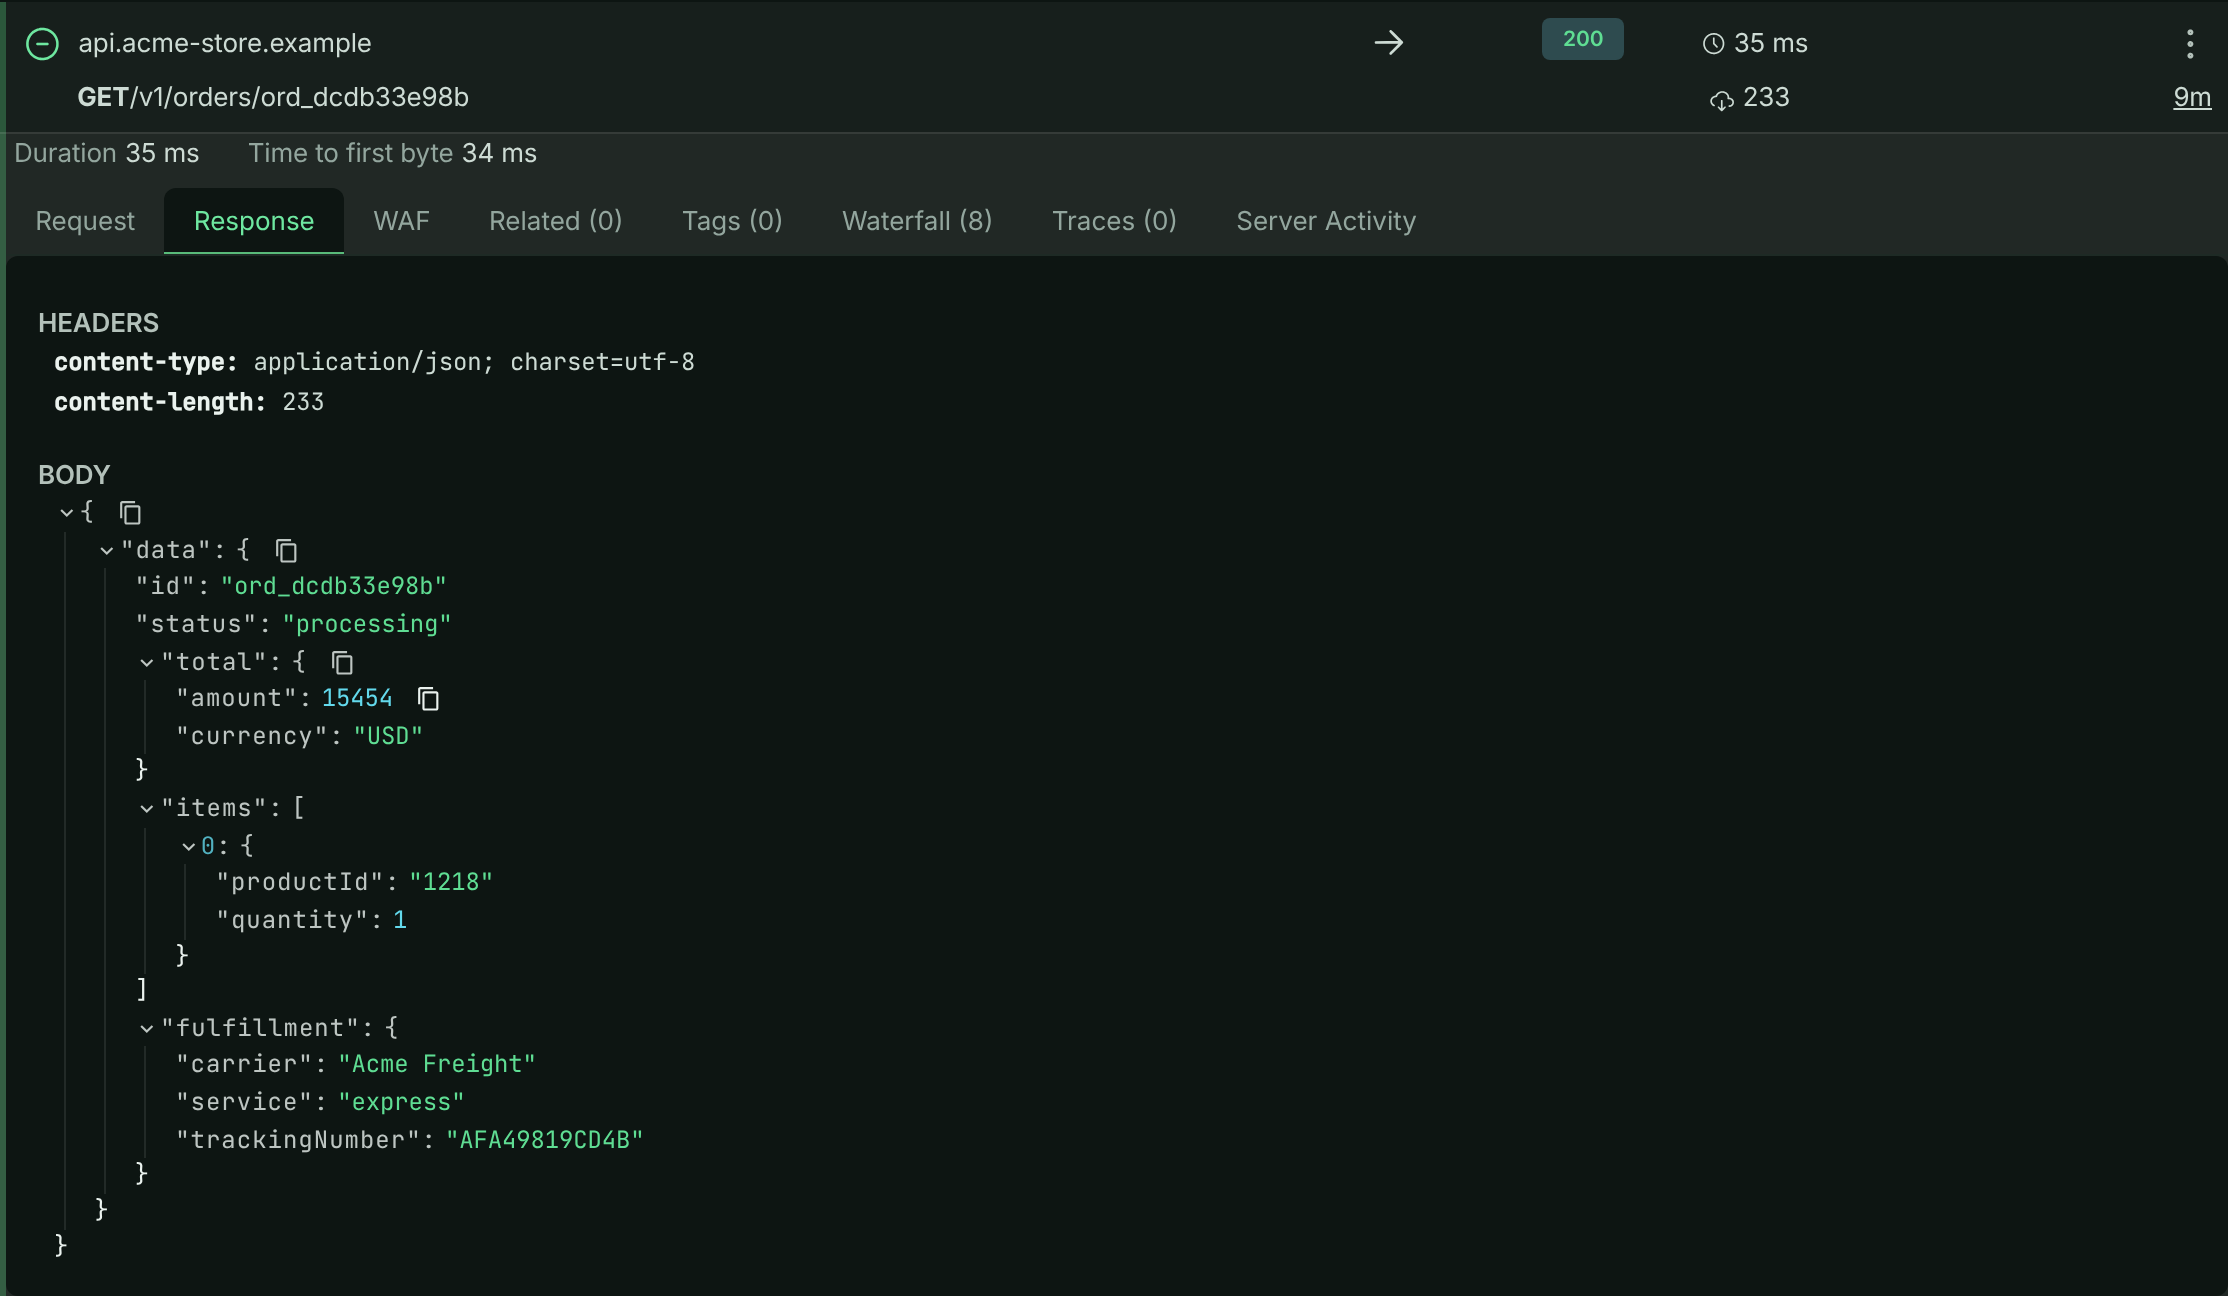Collapse item 0 in items array

(188, 847)
